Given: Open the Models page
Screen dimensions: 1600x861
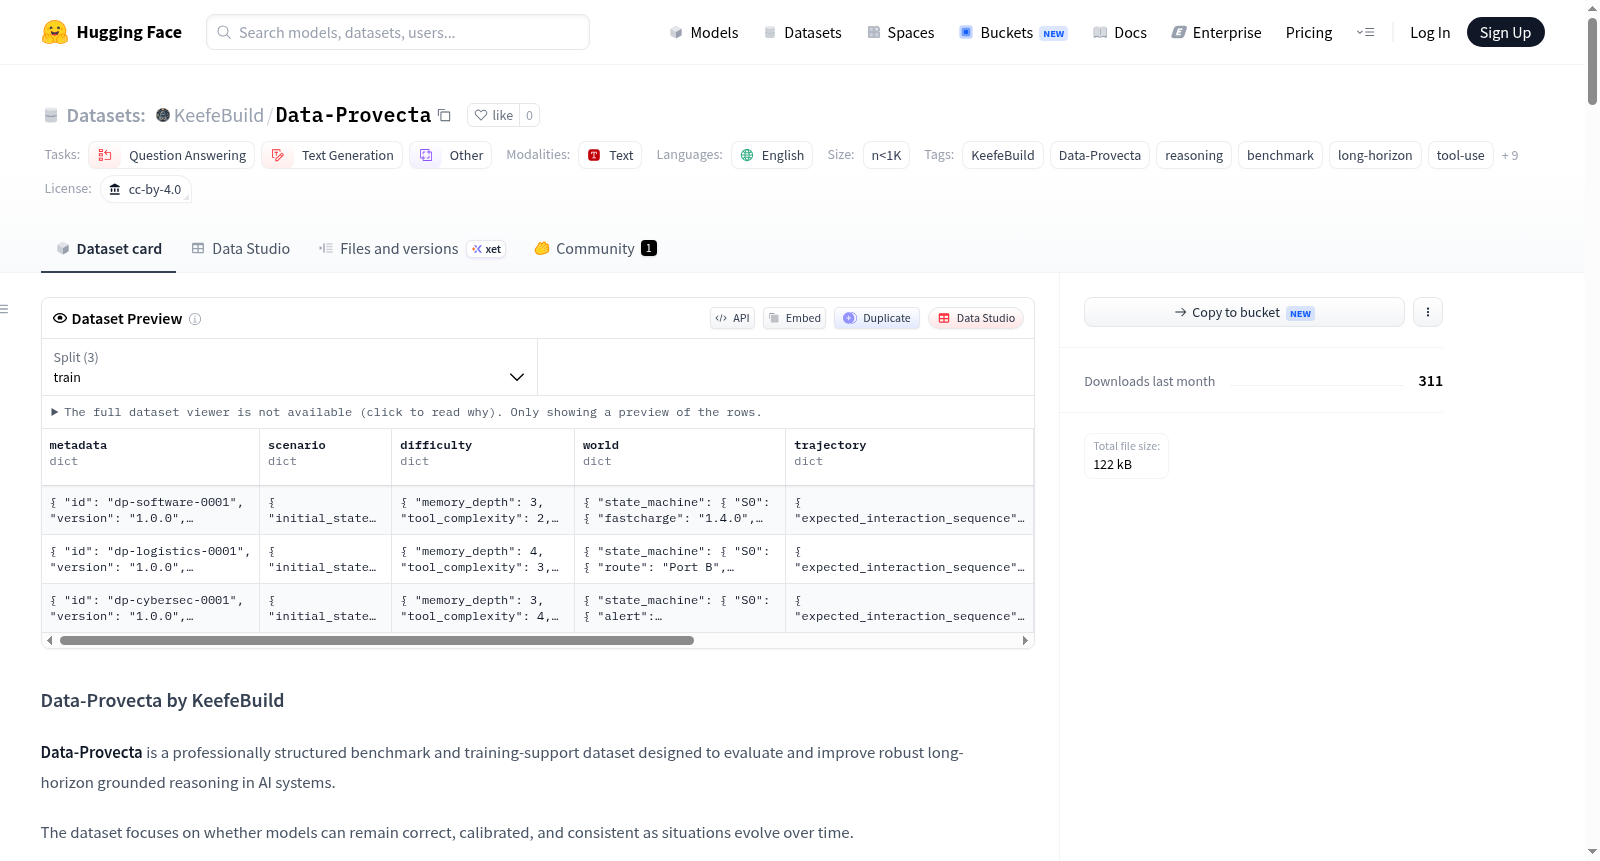Looking at the screenshot, I should [704, 32].
